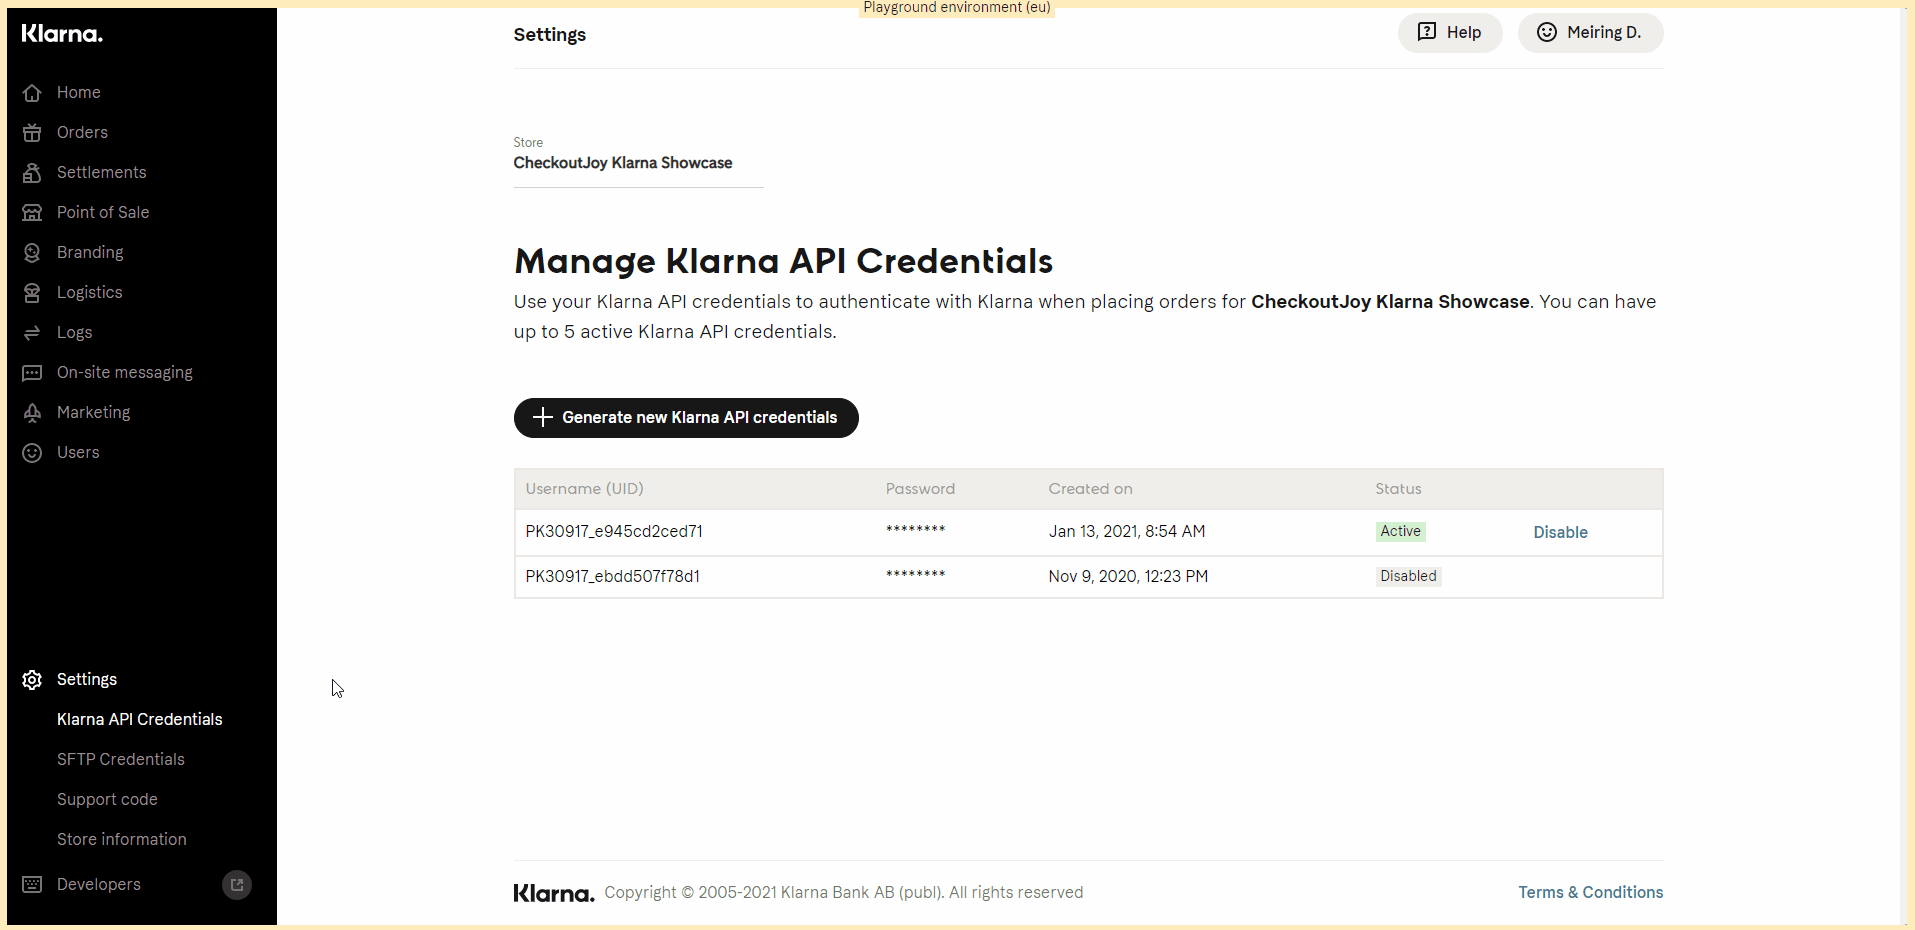Click masked password of PK30917_e945cd2ced71
The height and width of the screenshot is (930, 1915).
pos(915,529)
